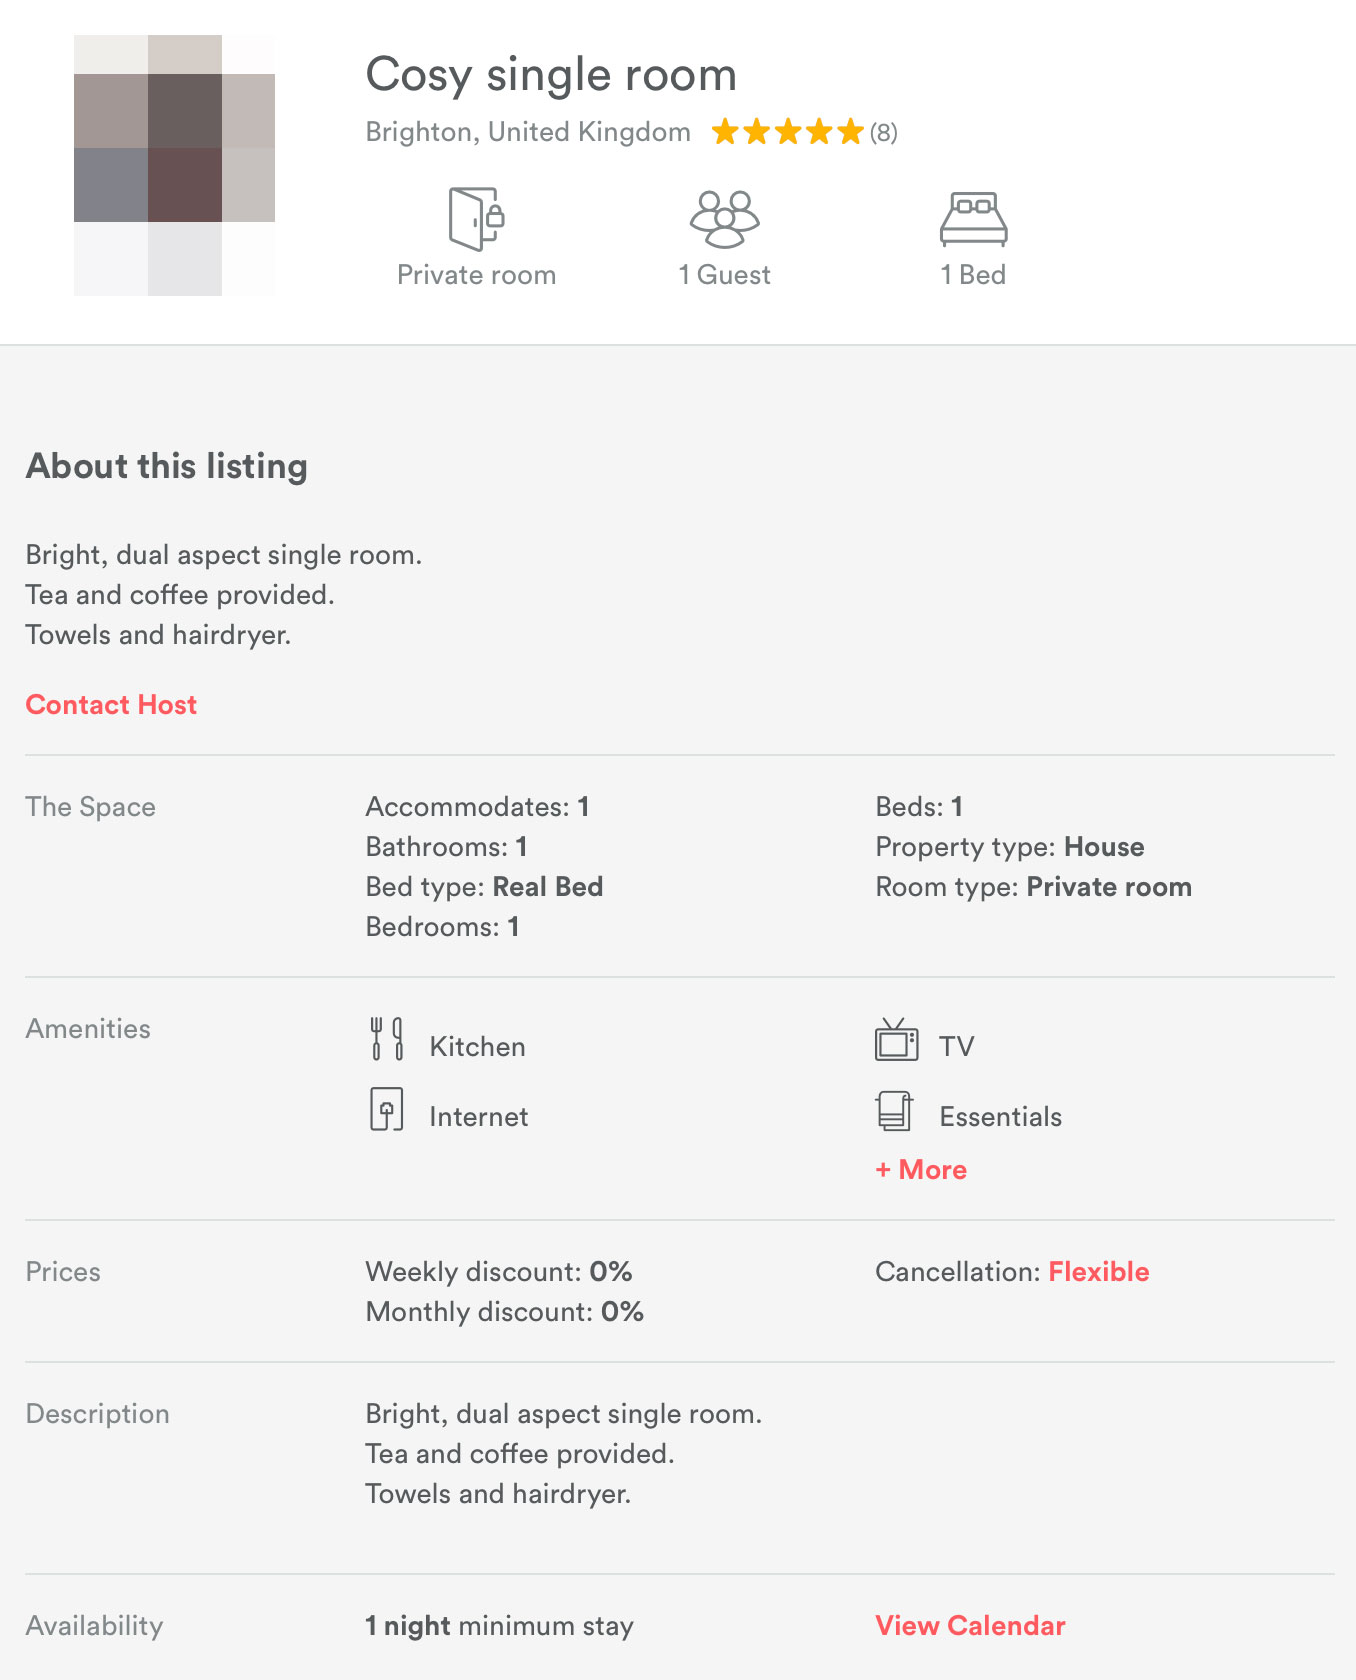The image size is (1356, 1680).
Task: Click the five-star rating stars
Action: pyautogui.click(x=788, y=132)
